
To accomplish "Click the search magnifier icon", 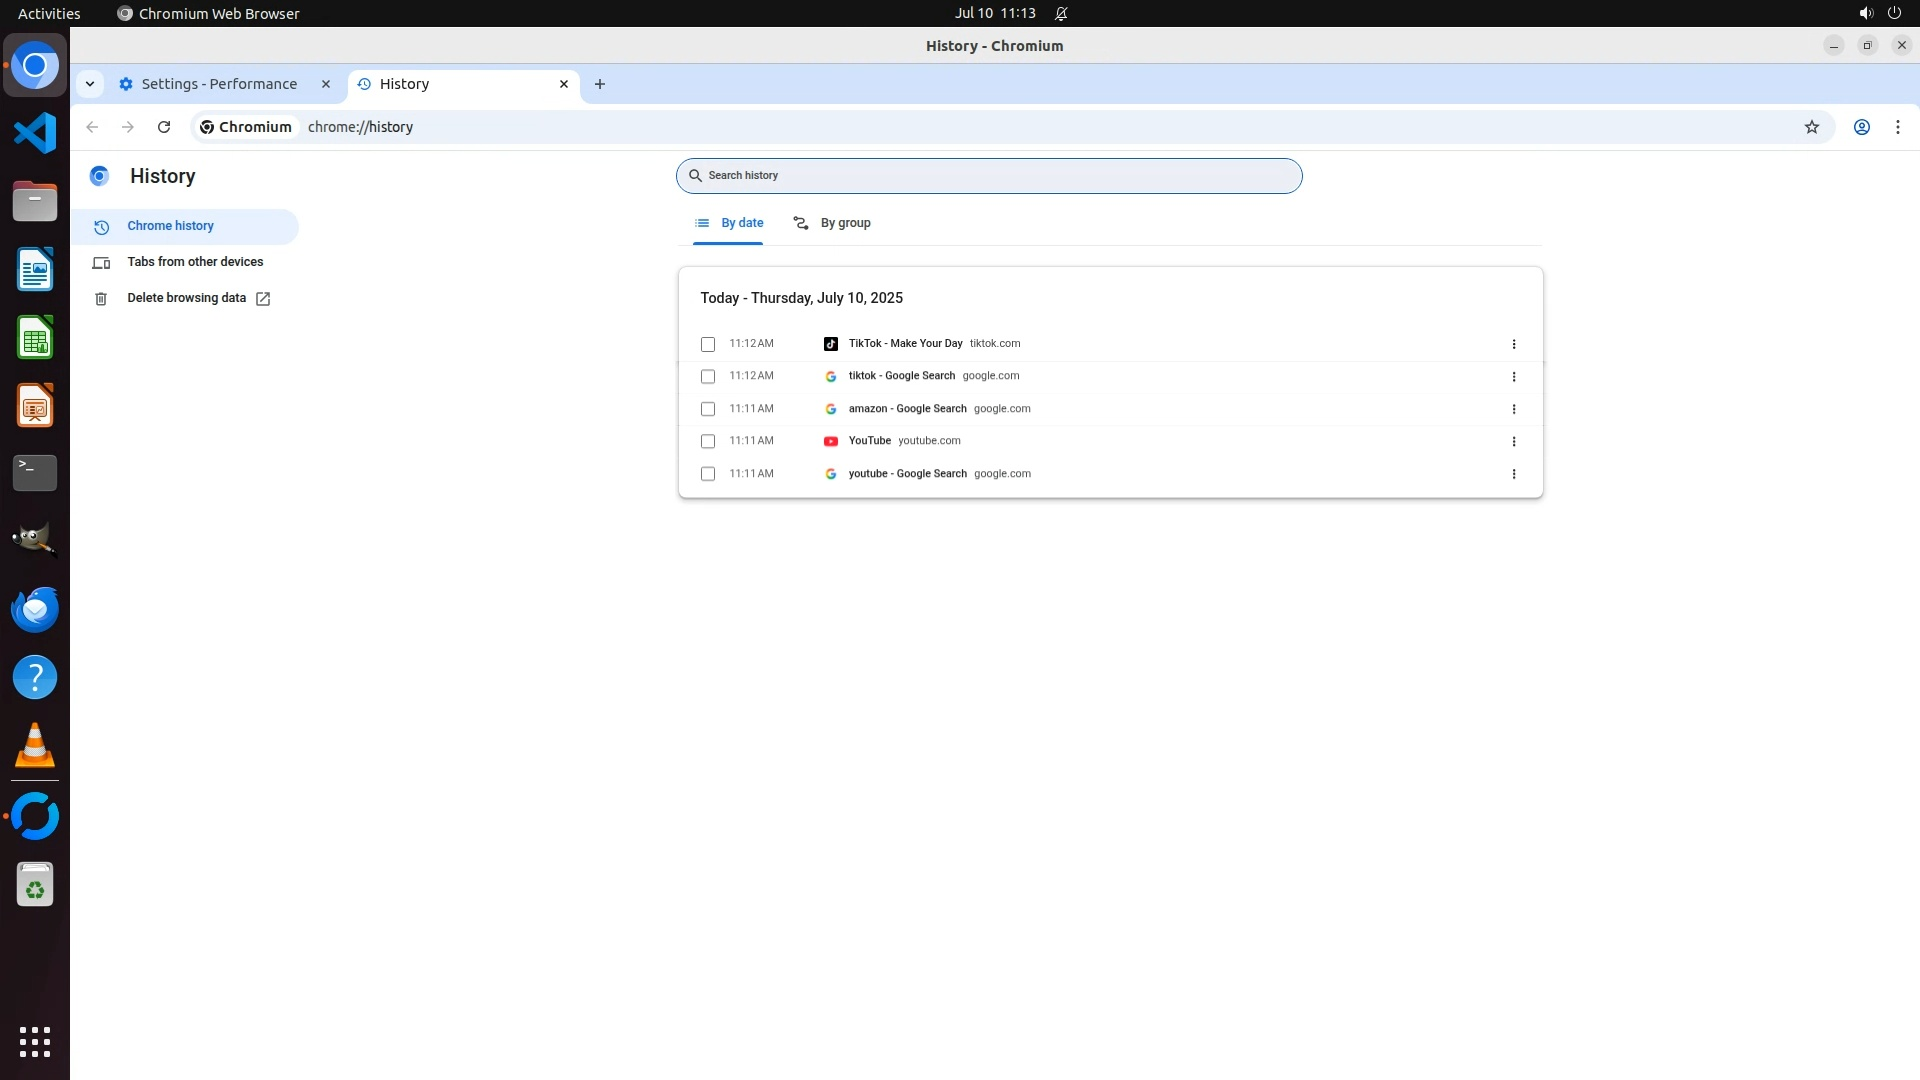I will coord(695,176).
